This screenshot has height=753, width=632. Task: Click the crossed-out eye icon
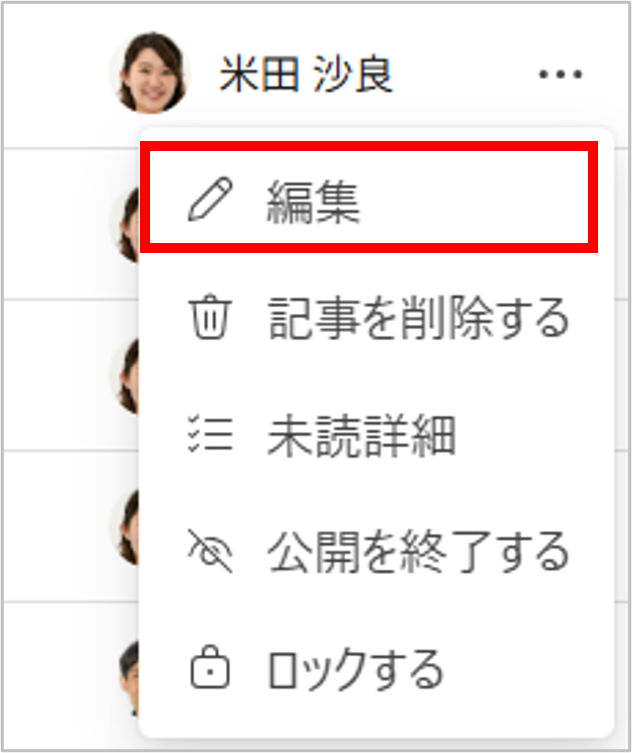[210, 552]
